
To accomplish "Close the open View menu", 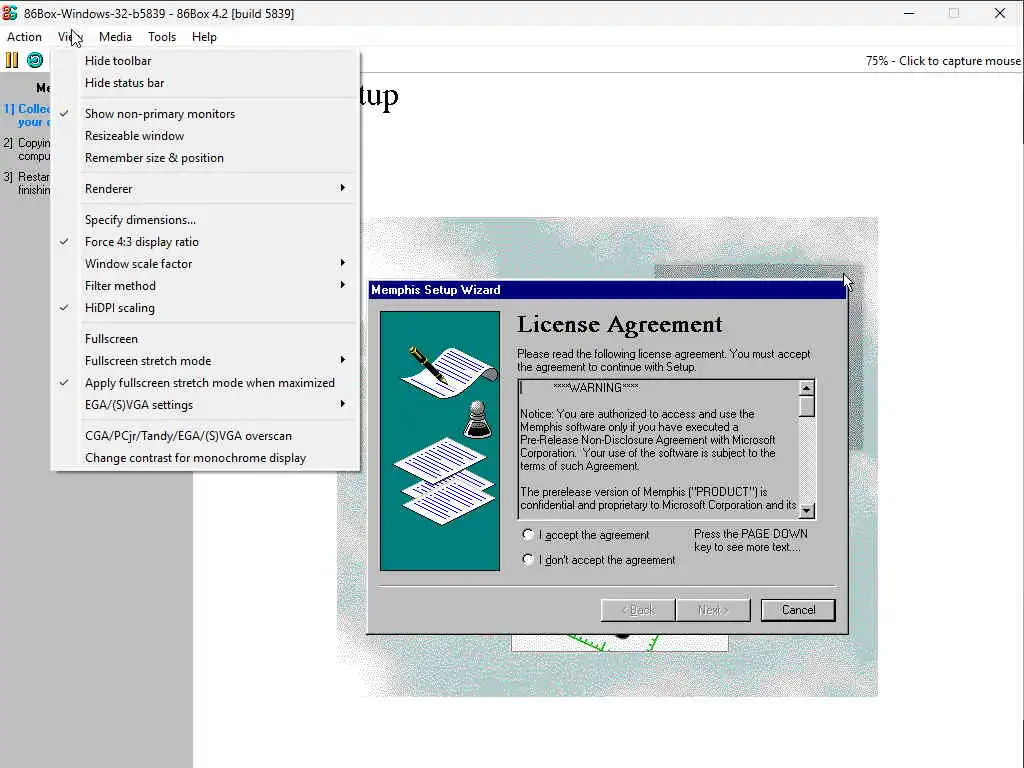I will coord(69,37).
